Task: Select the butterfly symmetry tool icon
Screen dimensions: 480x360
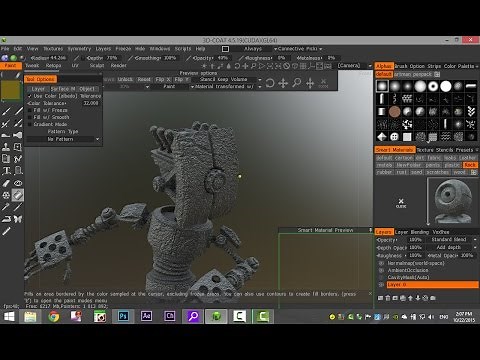Action: [x=18, y=219]
